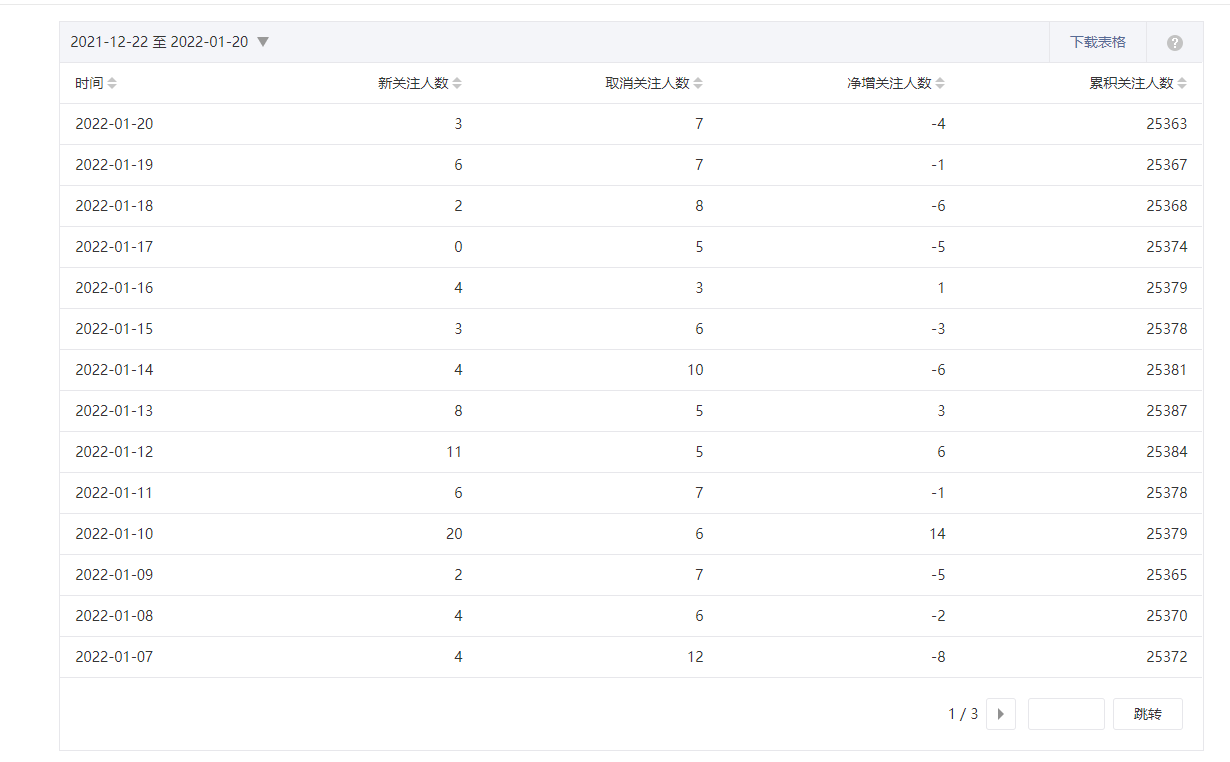Click date range 2021-12-22 至 2022-01-20
Image resolution: width=1230 pixels, height=762 pixels.
pos(159,42)
